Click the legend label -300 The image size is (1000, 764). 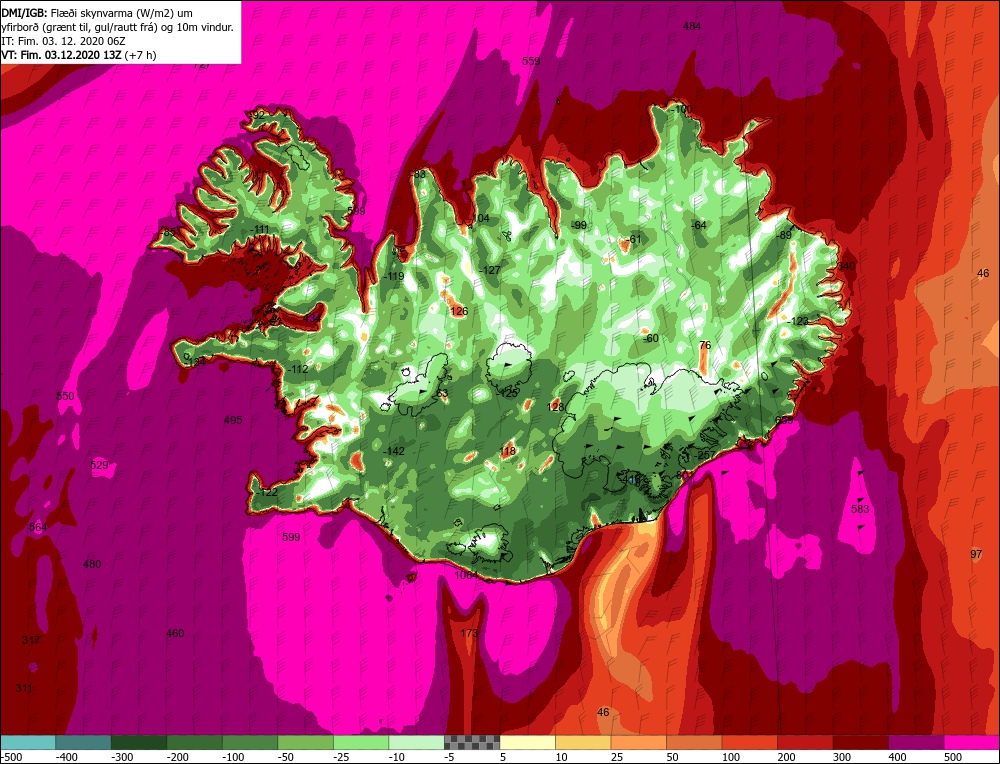(122, 757)
